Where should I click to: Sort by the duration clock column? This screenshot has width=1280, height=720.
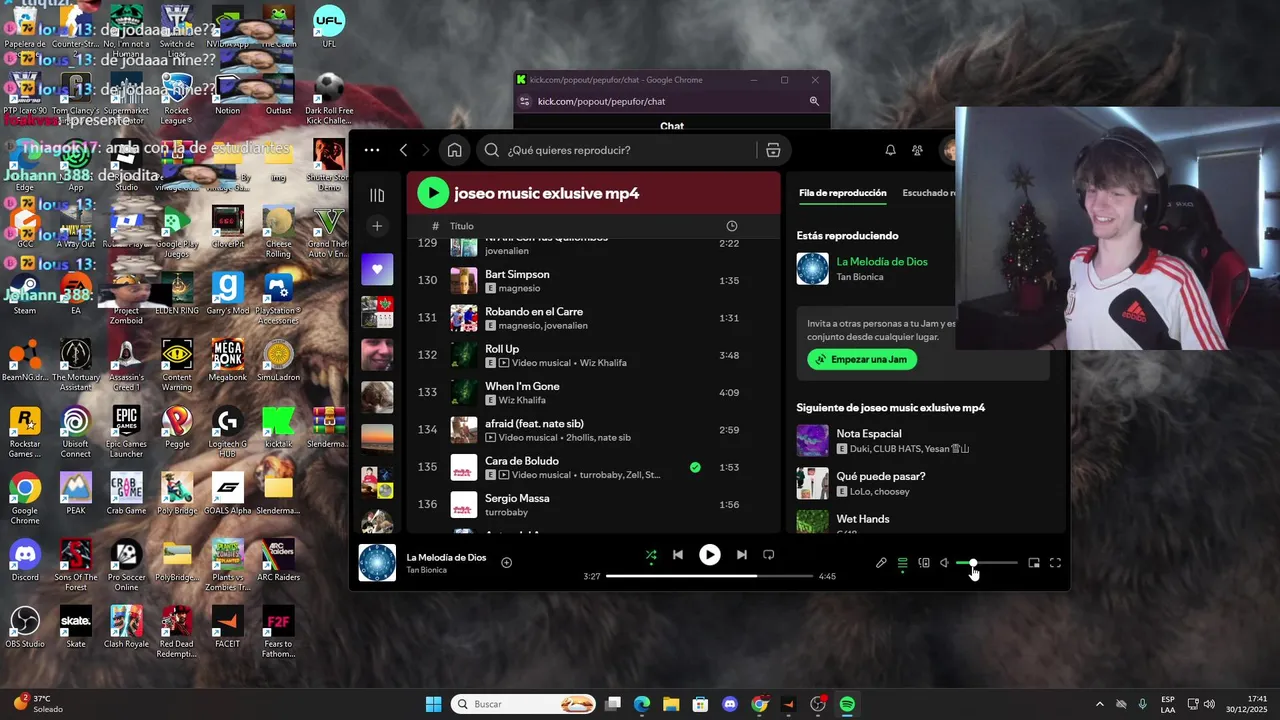click(731, 226)
